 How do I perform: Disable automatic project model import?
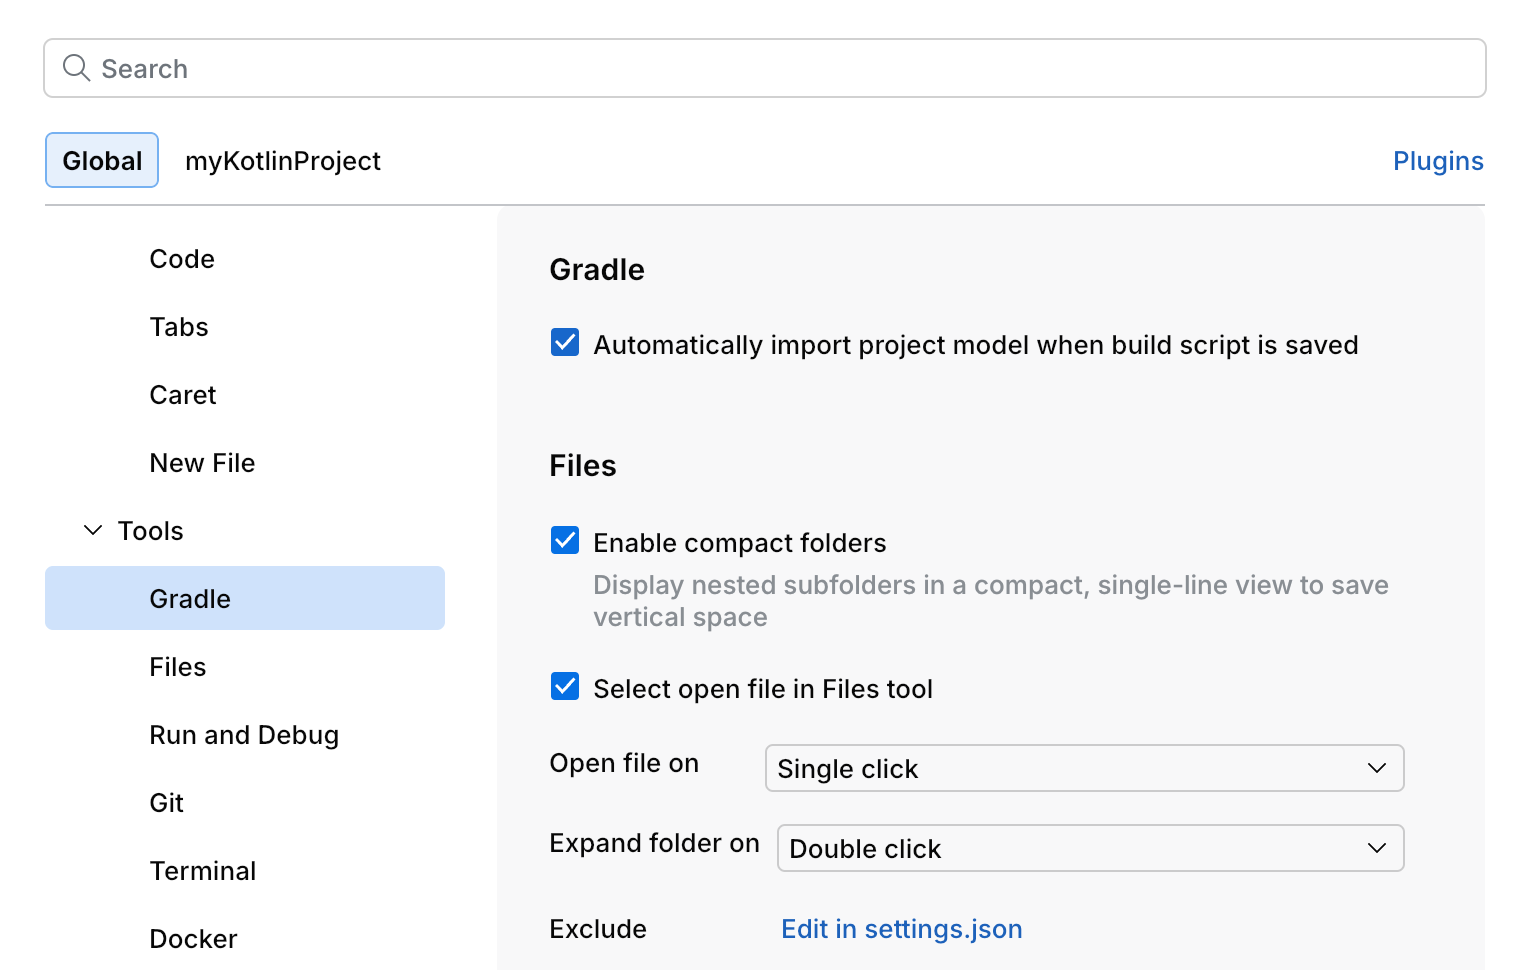pyautogui.click(x=565, y=342)
